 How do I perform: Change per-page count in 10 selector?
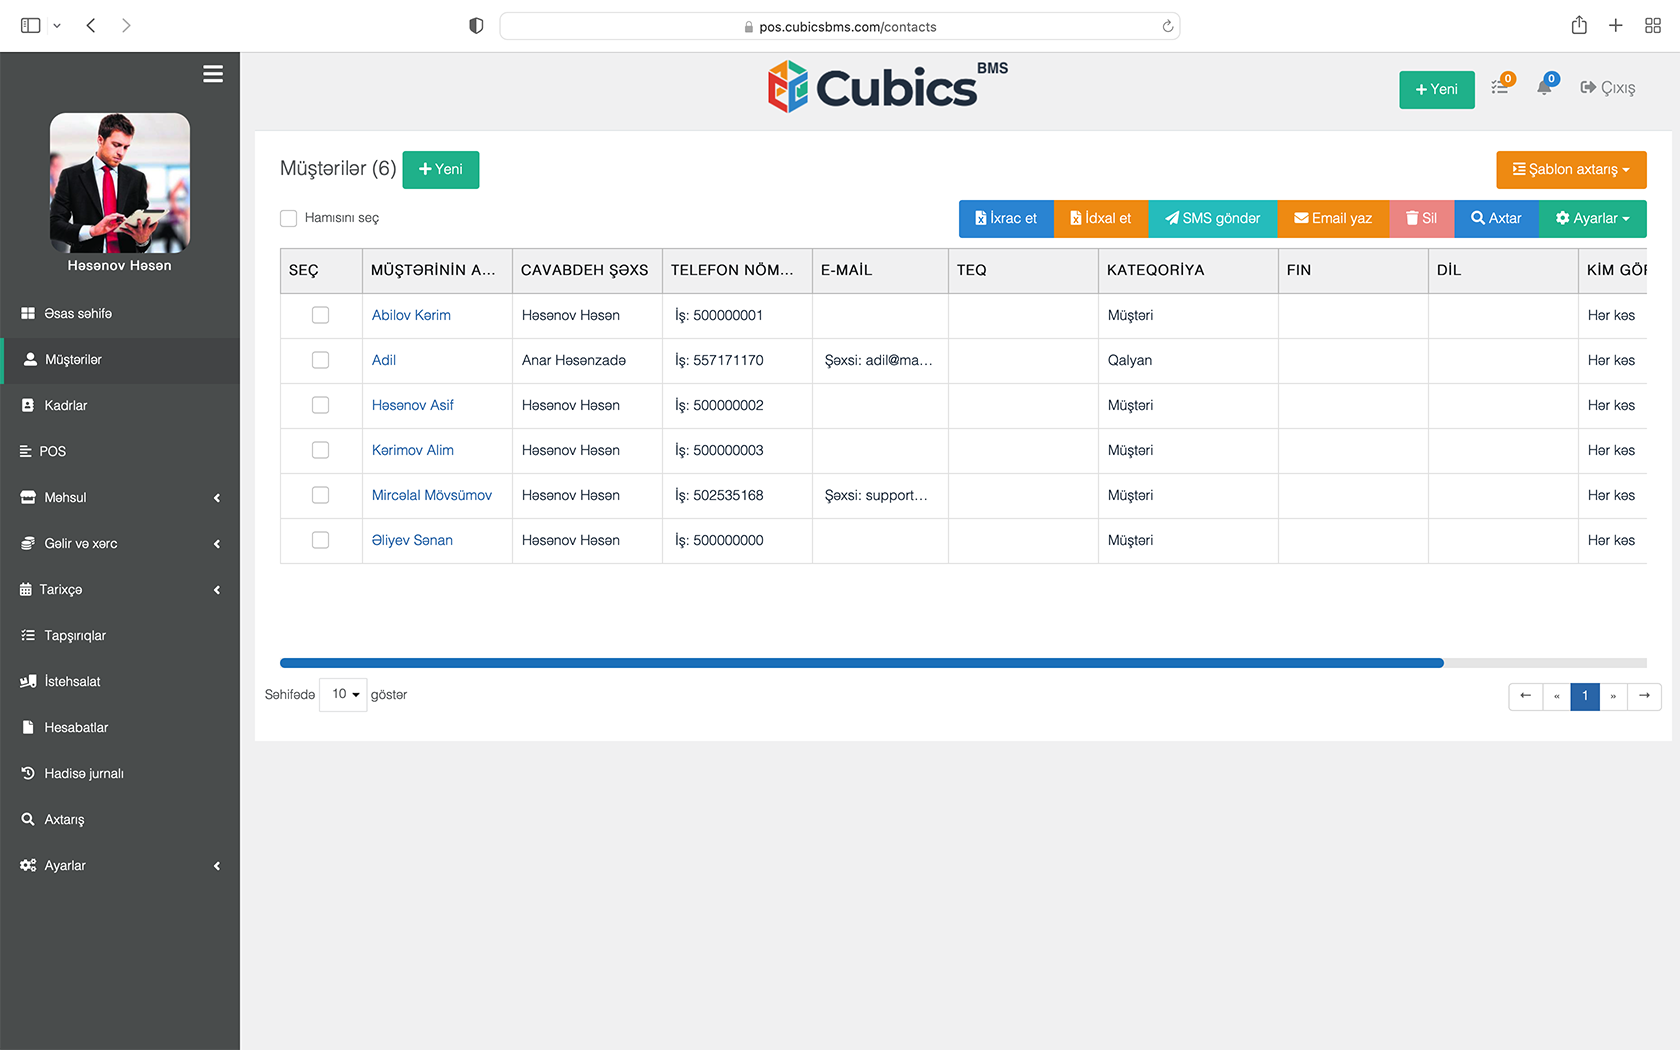pos(342,694)
